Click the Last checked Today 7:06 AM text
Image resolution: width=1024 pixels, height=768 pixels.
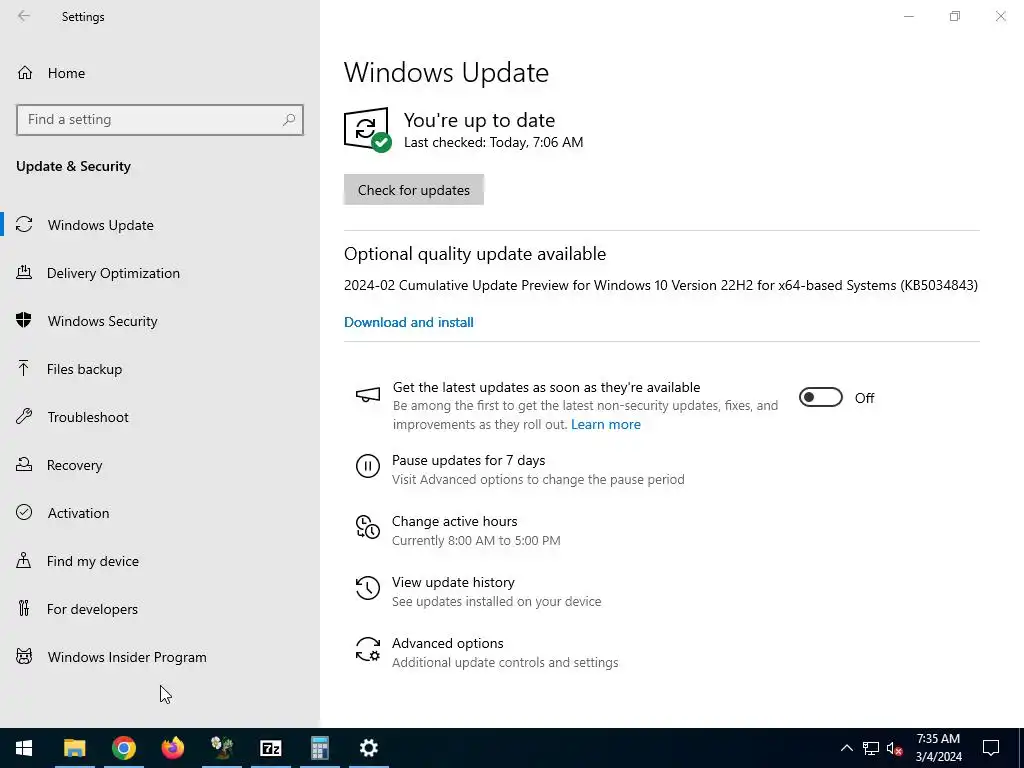(493, 142)
